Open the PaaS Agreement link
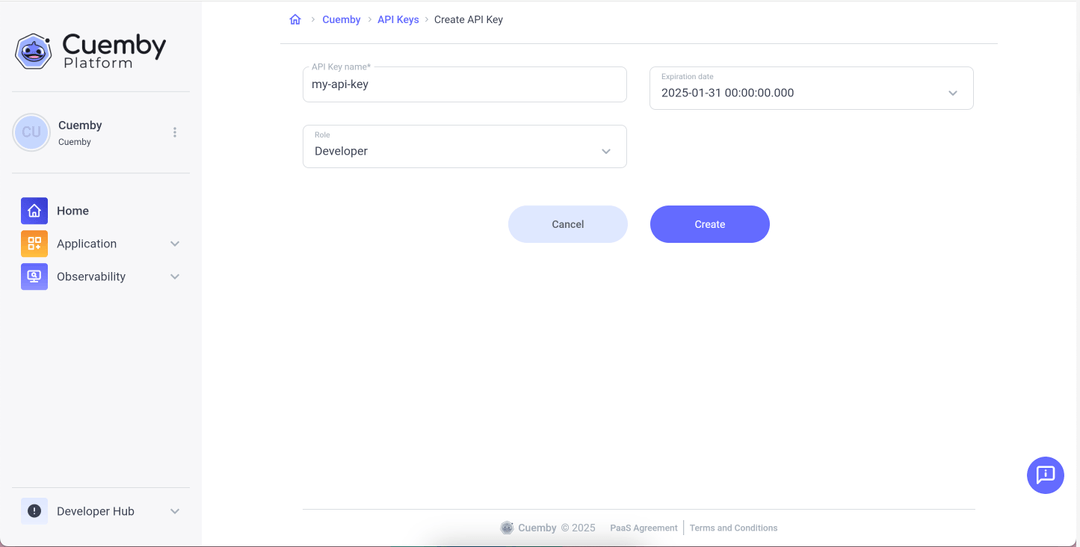The width and height of the screenshot is (1080, 547). 644,528
